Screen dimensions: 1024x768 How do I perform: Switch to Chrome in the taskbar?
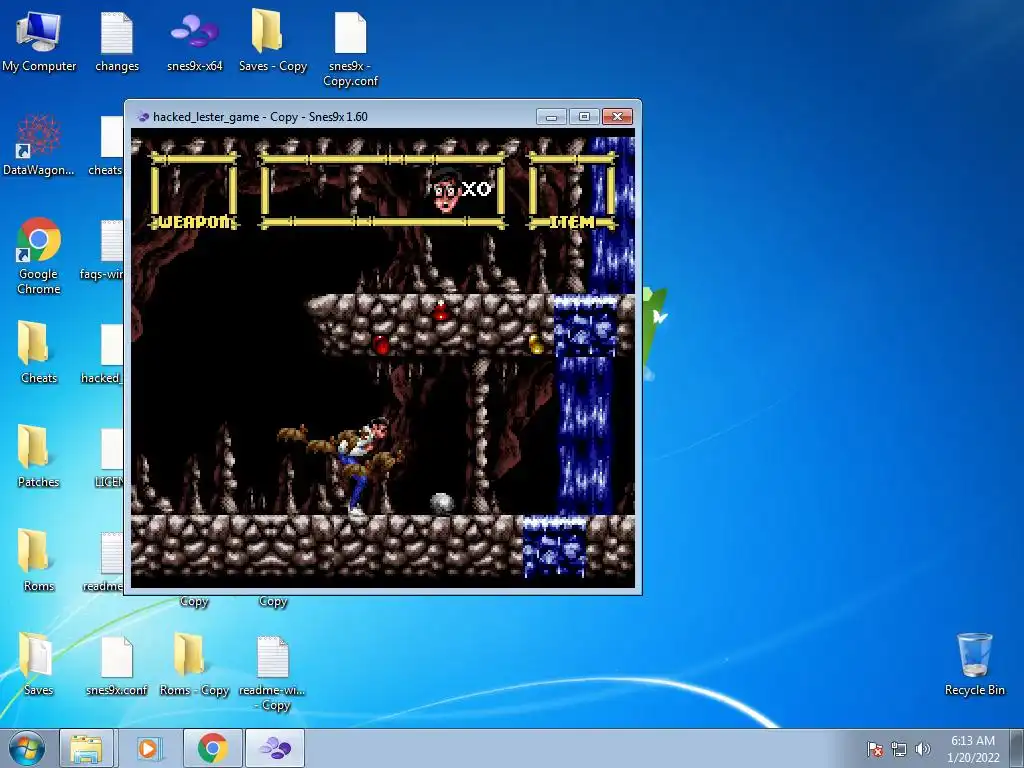pos(212,748)
